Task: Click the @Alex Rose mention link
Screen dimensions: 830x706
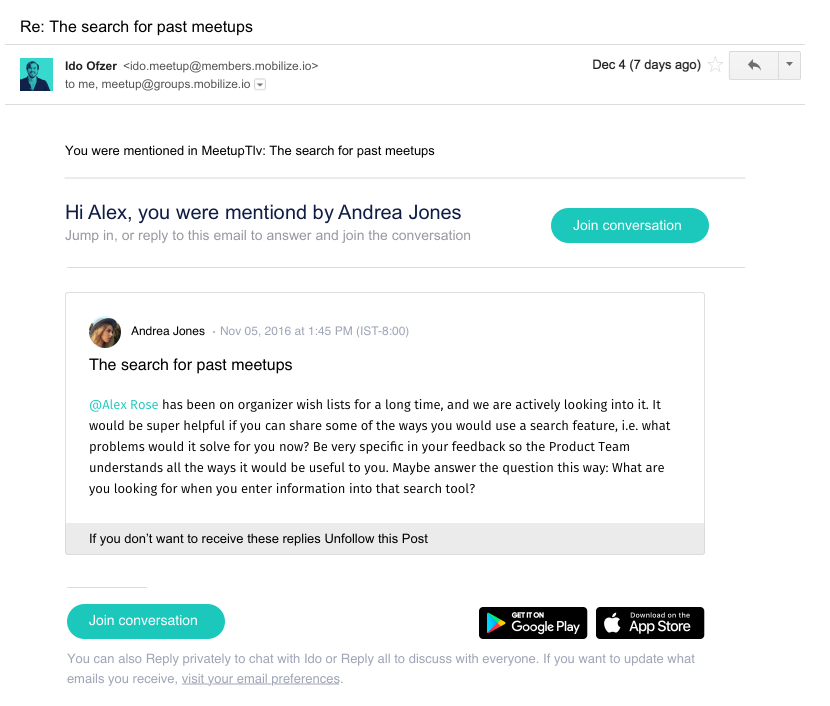Action: click(123, 405)
